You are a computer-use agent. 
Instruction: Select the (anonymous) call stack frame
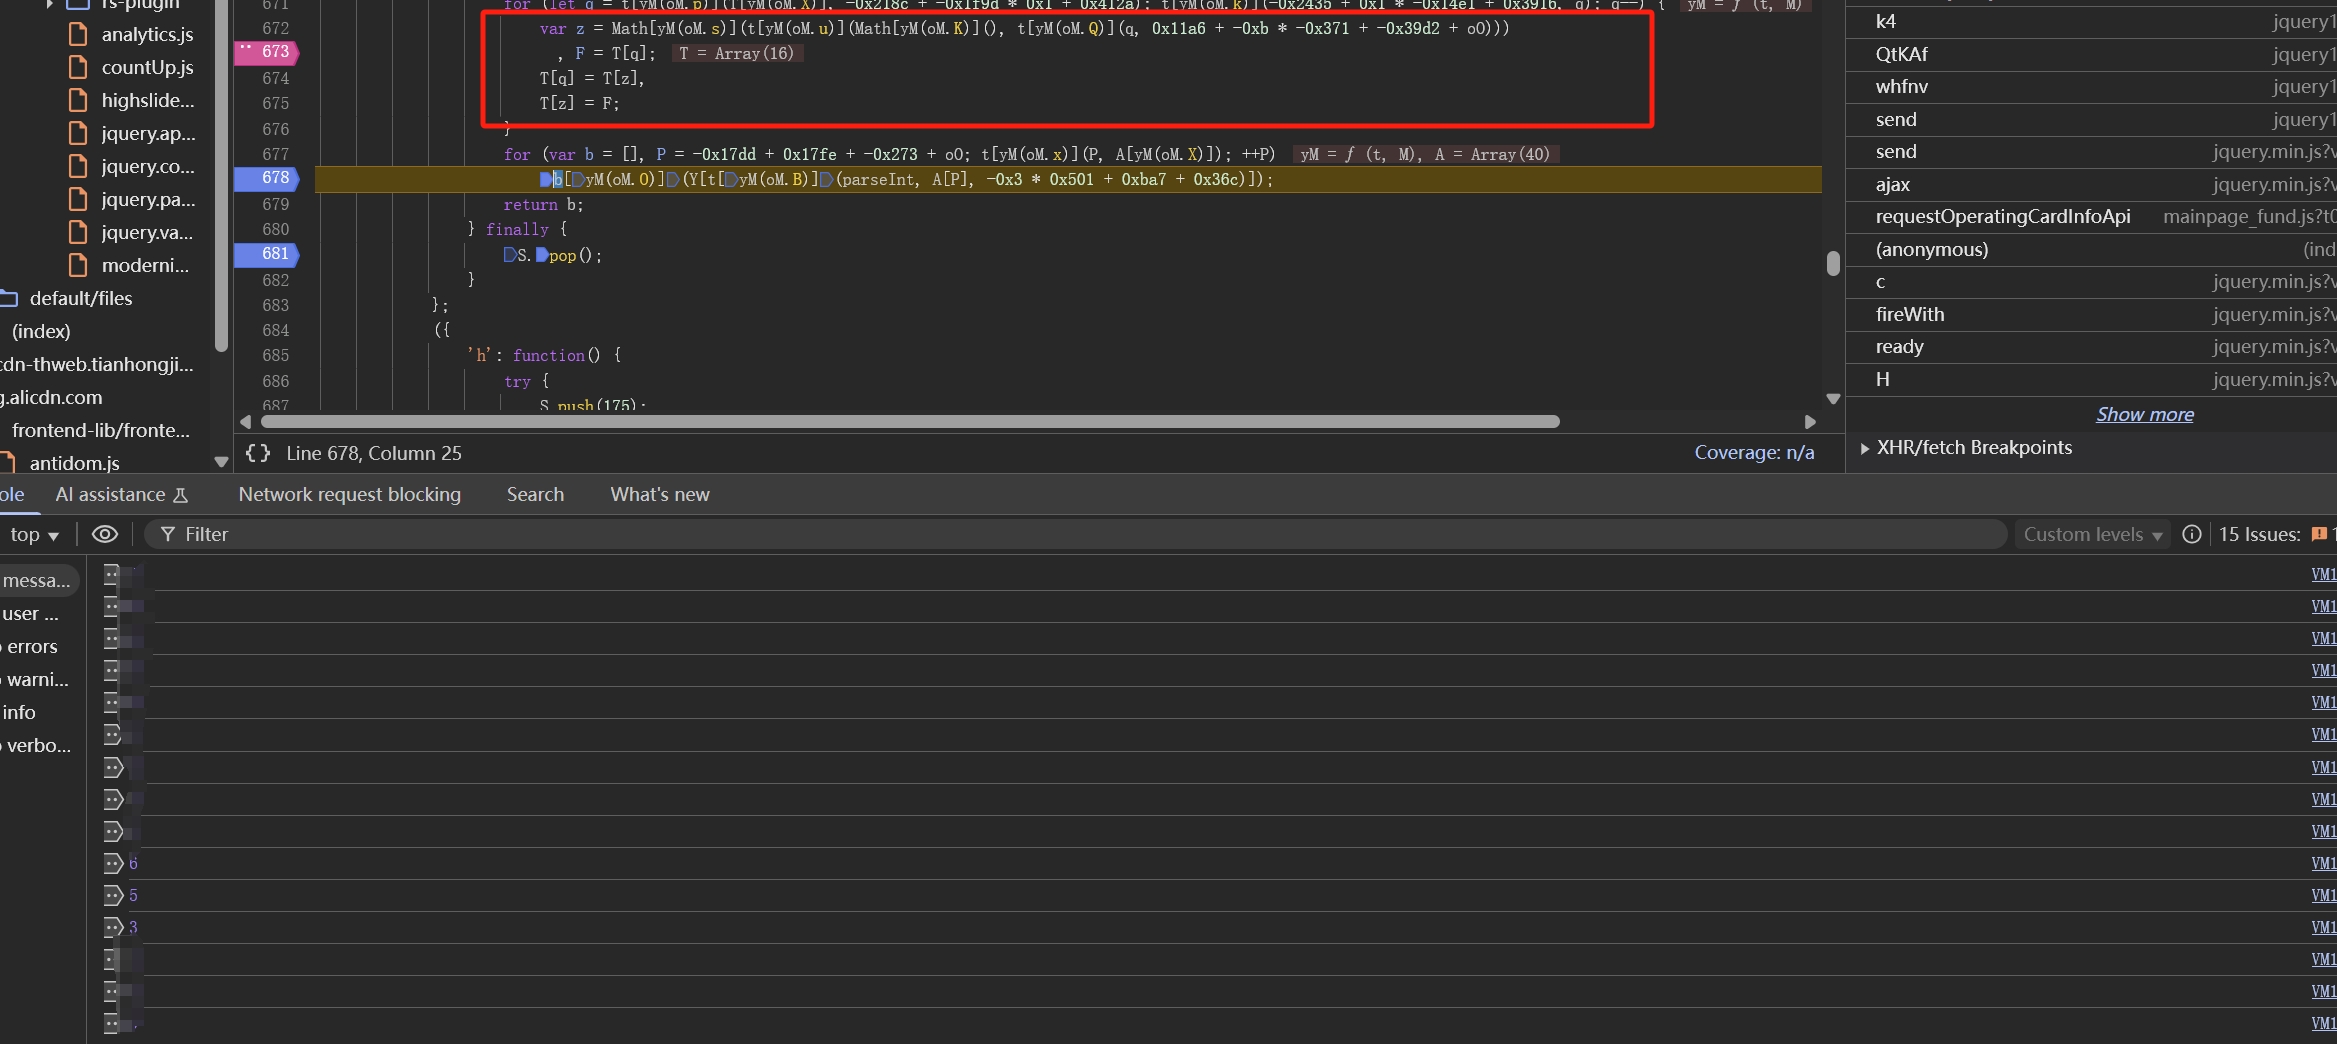click(x=2091, y=249)
